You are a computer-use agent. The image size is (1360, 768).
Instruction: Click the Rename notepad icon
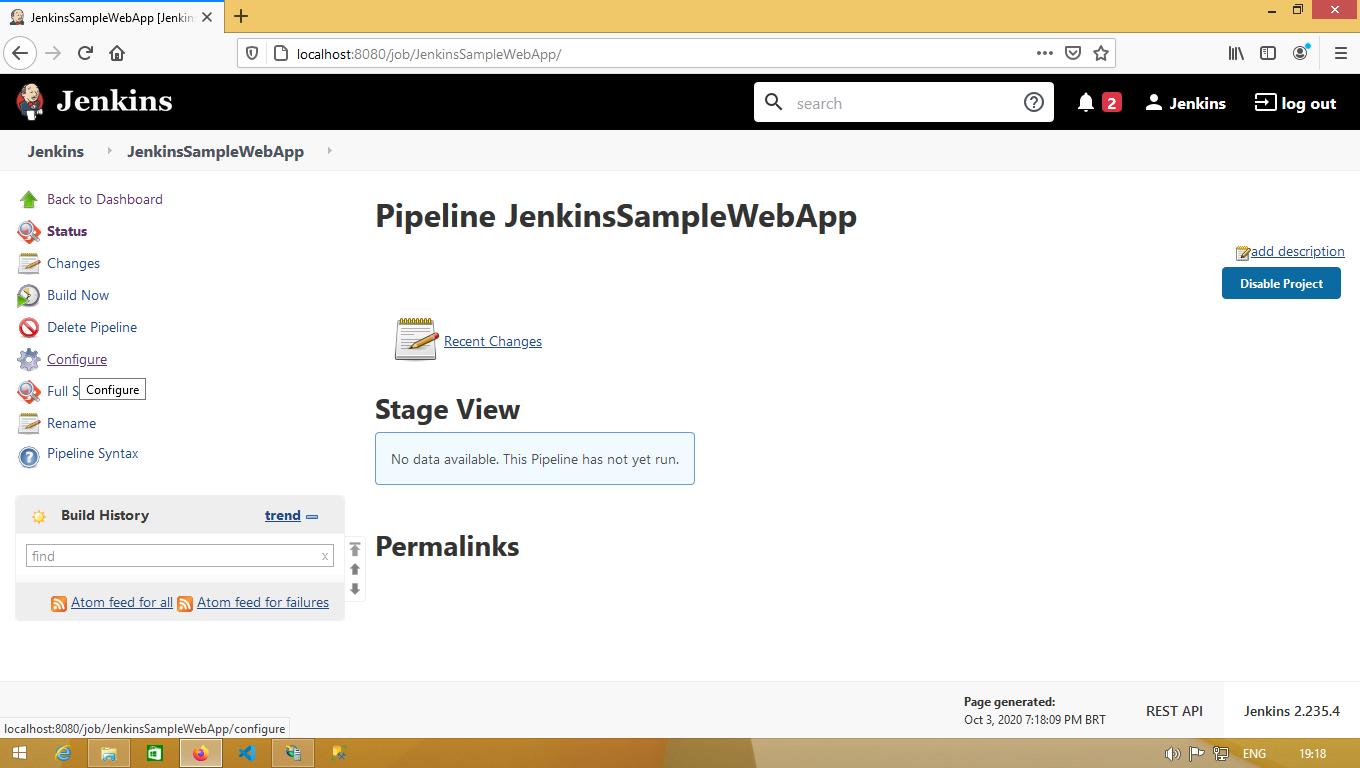click(29, 424)
